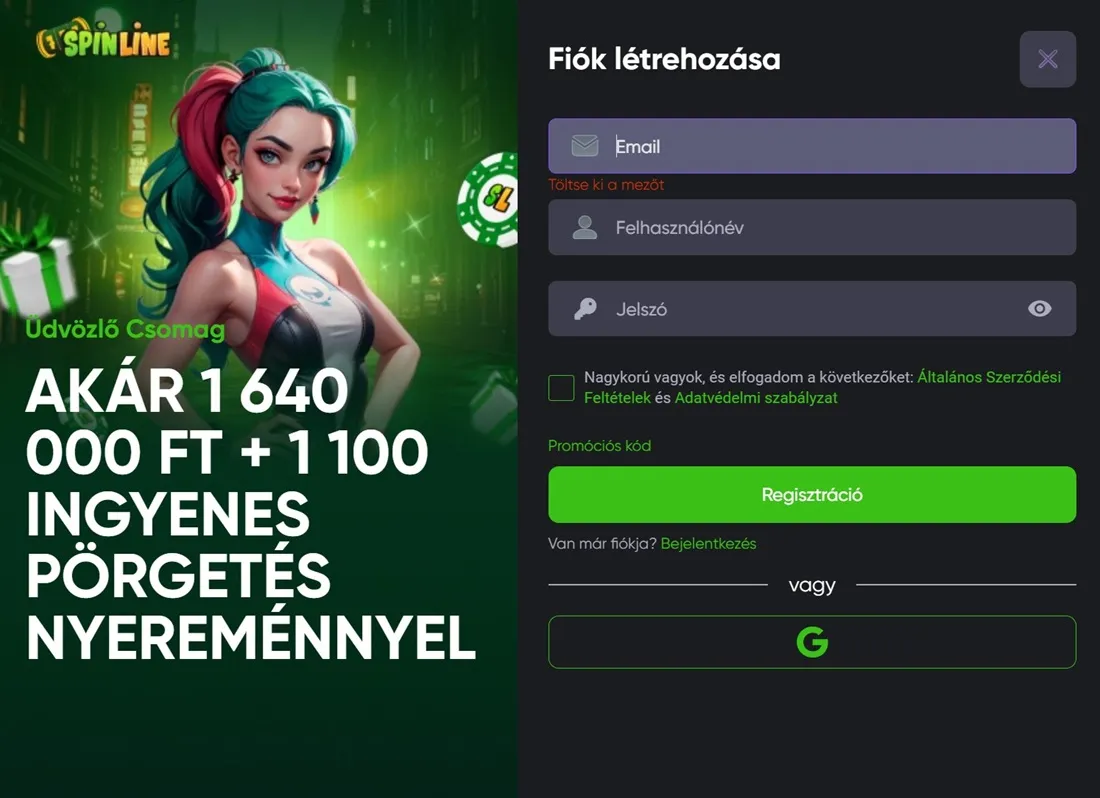Screen dimensions: 1100x798
Task: Close the account creation dialog
Action: point(1047,59)
